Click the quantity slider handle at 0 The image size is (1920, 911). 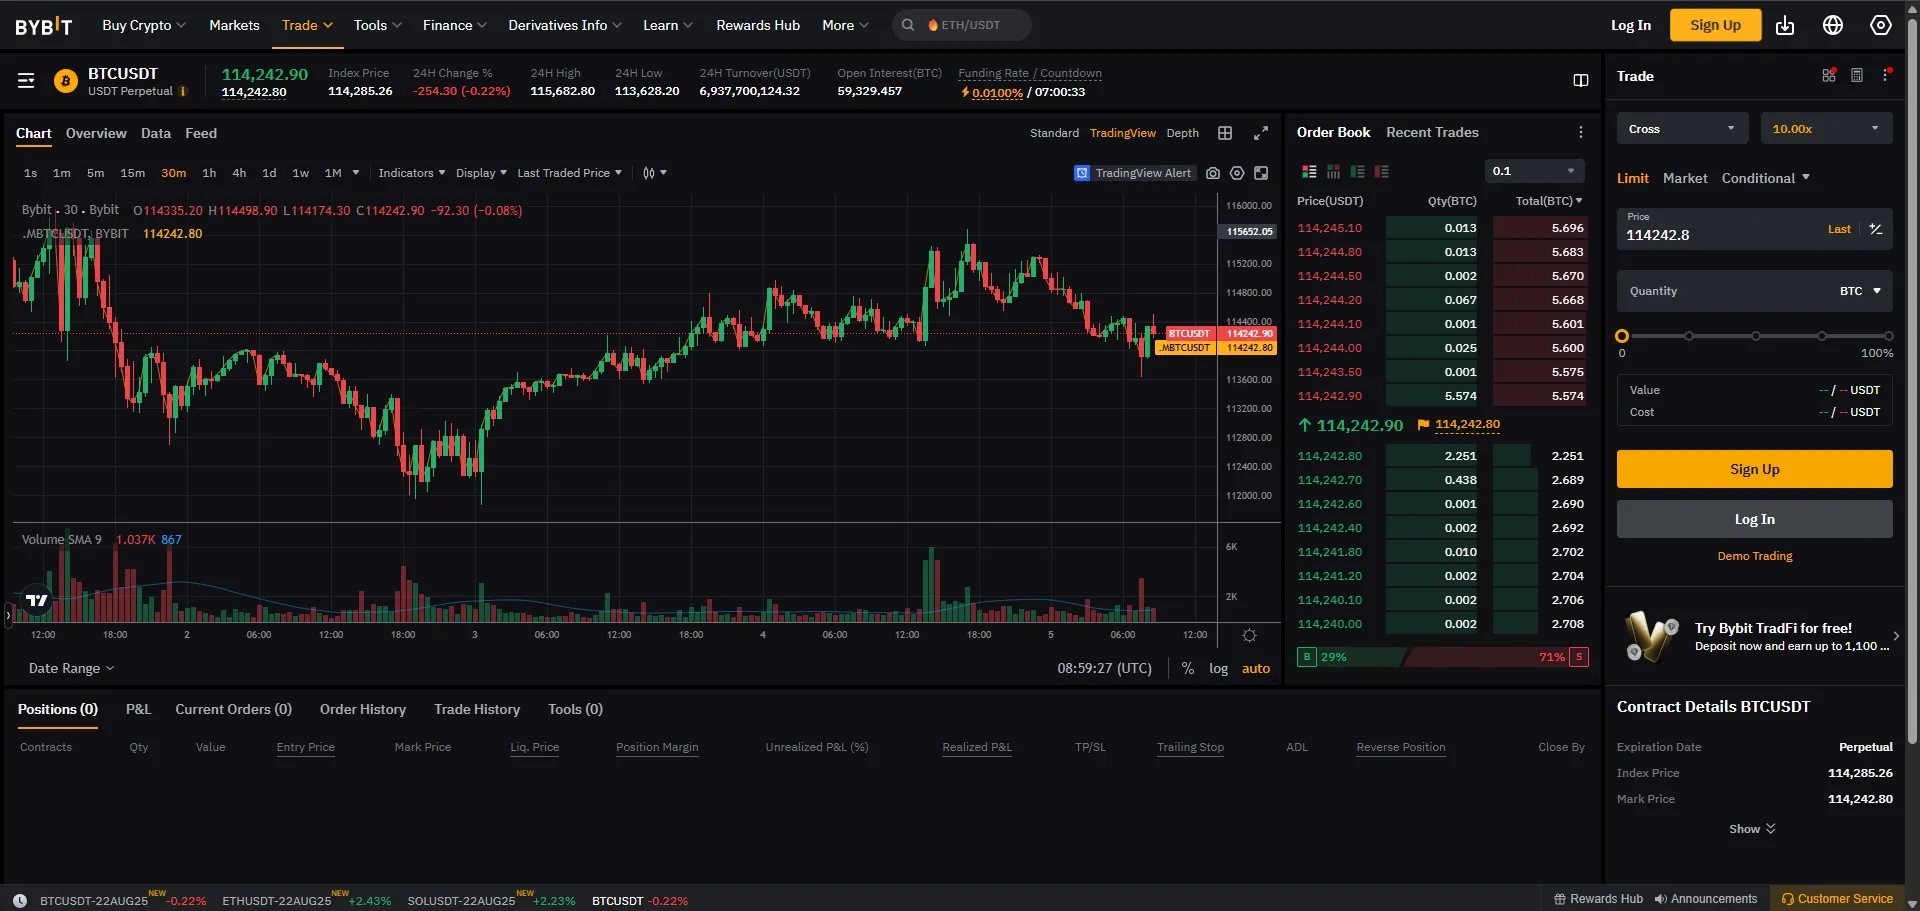tap(1622, 336)
